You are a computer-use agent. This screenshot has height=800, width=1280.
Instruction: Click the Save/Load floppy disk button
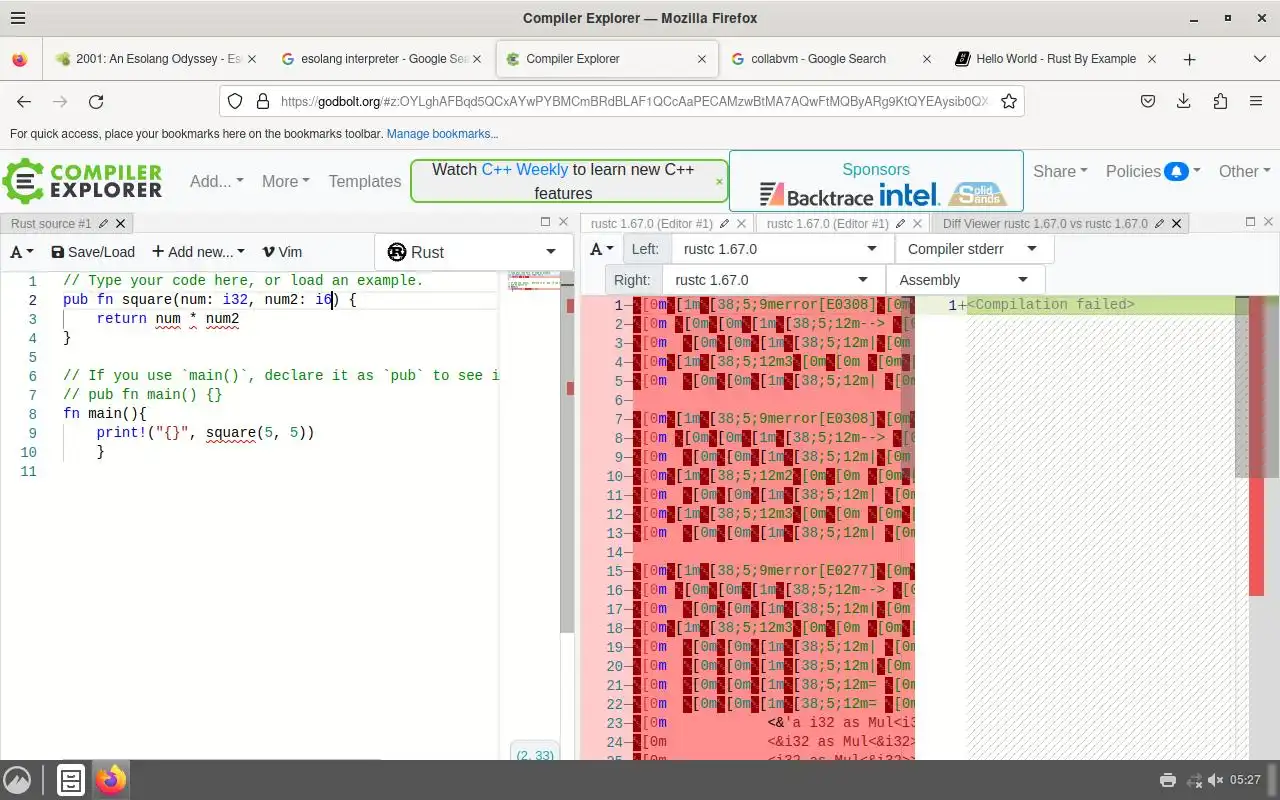[x=93, y=252]
